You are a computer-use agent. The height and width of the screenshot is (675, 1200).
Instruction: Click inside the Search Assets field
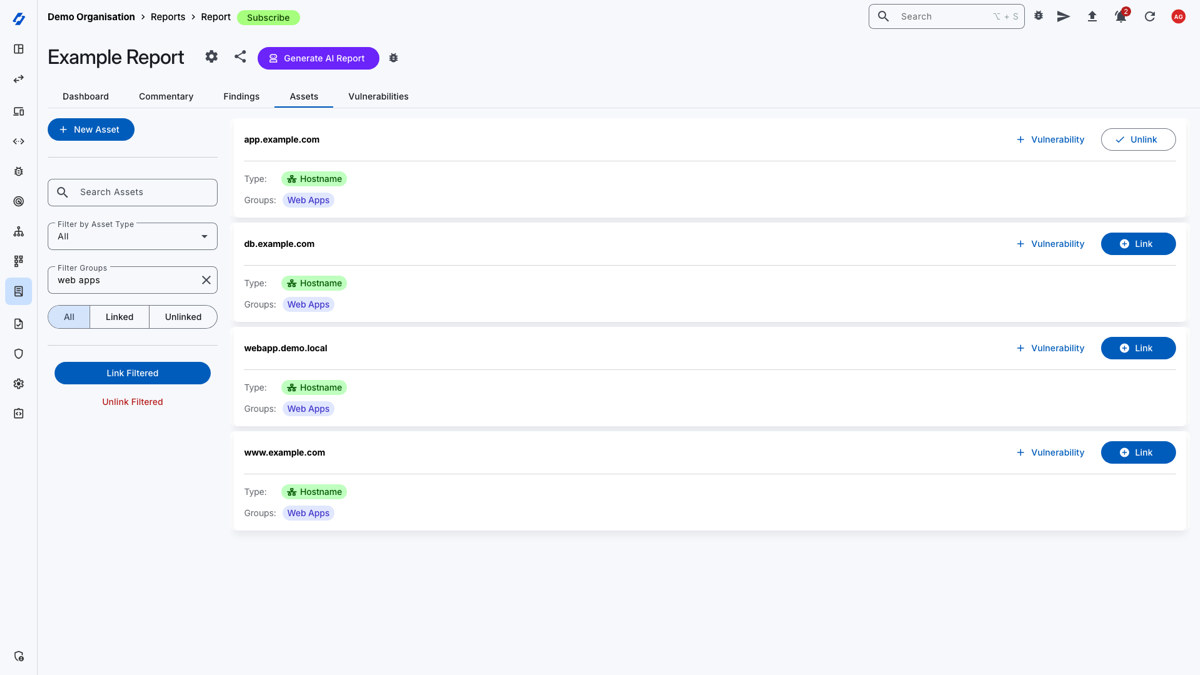[x=132, y=192]
